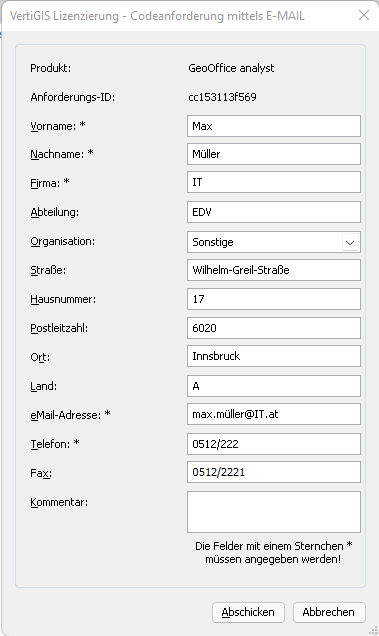Click the Fax label
This screenshot has height=636, width=379.
click(x=41, y=473)
